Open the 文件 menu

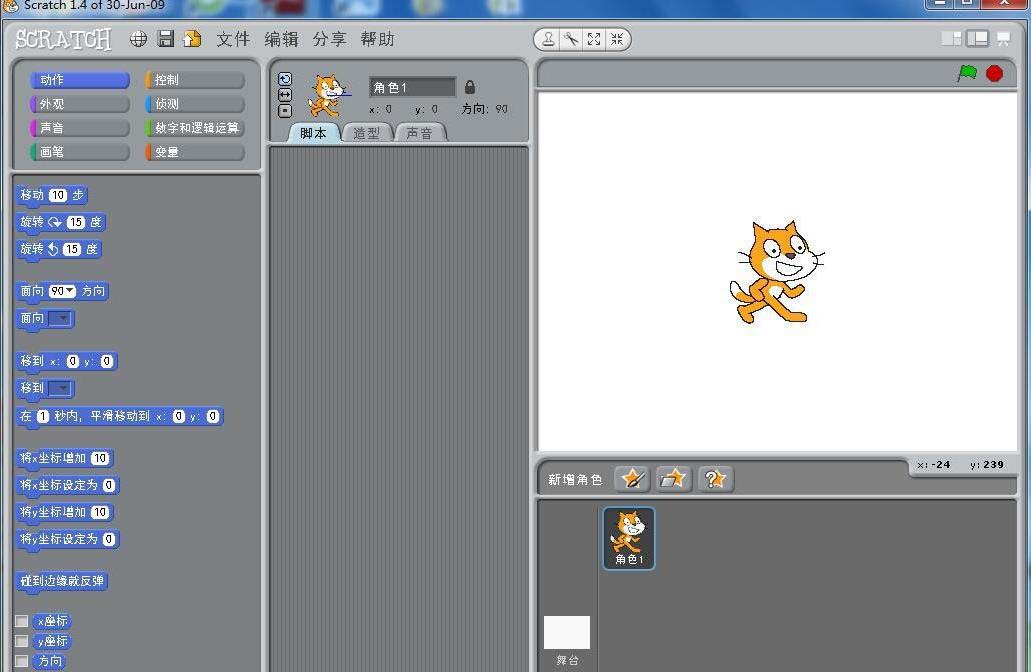(233, 39)
